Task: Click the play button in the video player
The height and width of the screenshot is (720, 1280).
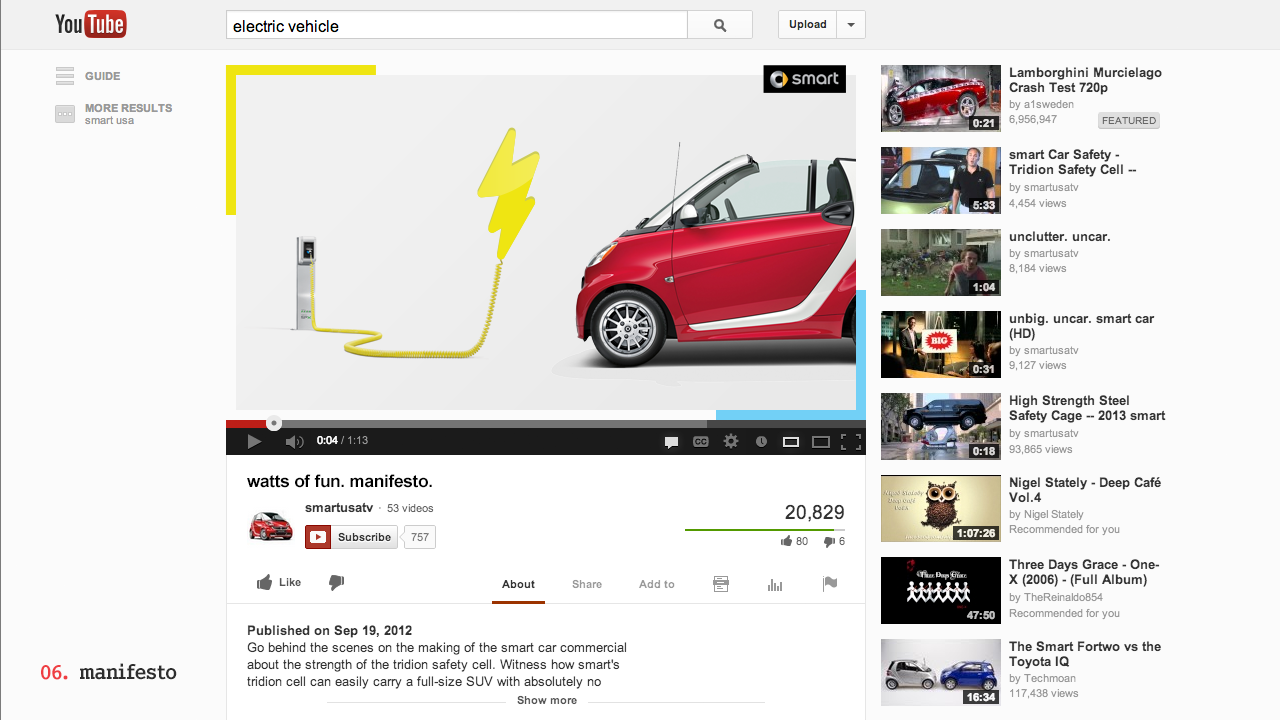Action: (254, 441)
